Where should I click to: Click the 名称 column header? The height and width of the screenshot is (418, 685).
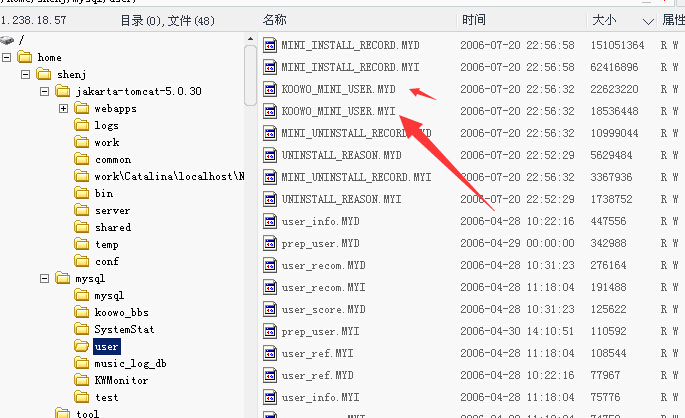point(275,20)
